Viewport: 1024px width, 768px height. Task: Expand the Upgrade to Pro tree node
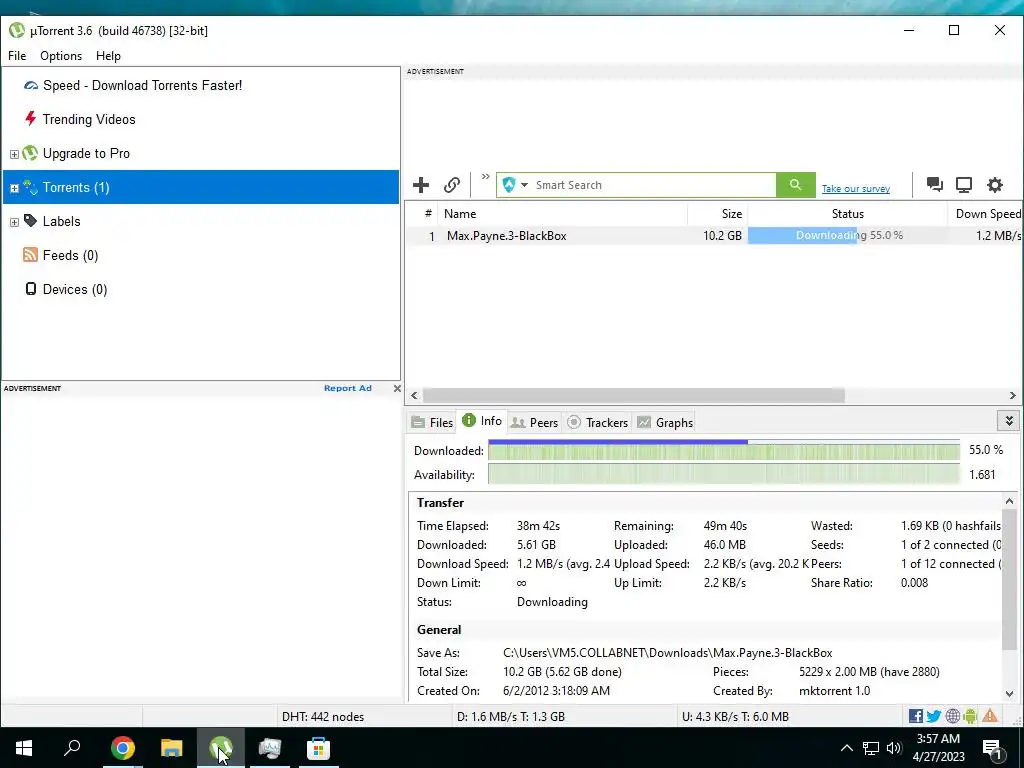[14, 154]
